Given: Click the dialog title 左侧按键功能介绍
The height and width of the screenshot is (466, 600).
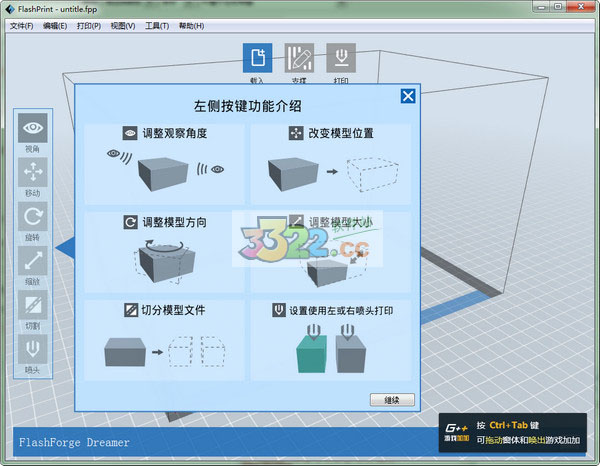Looking at the screenshot, I should tap(248, 106).
